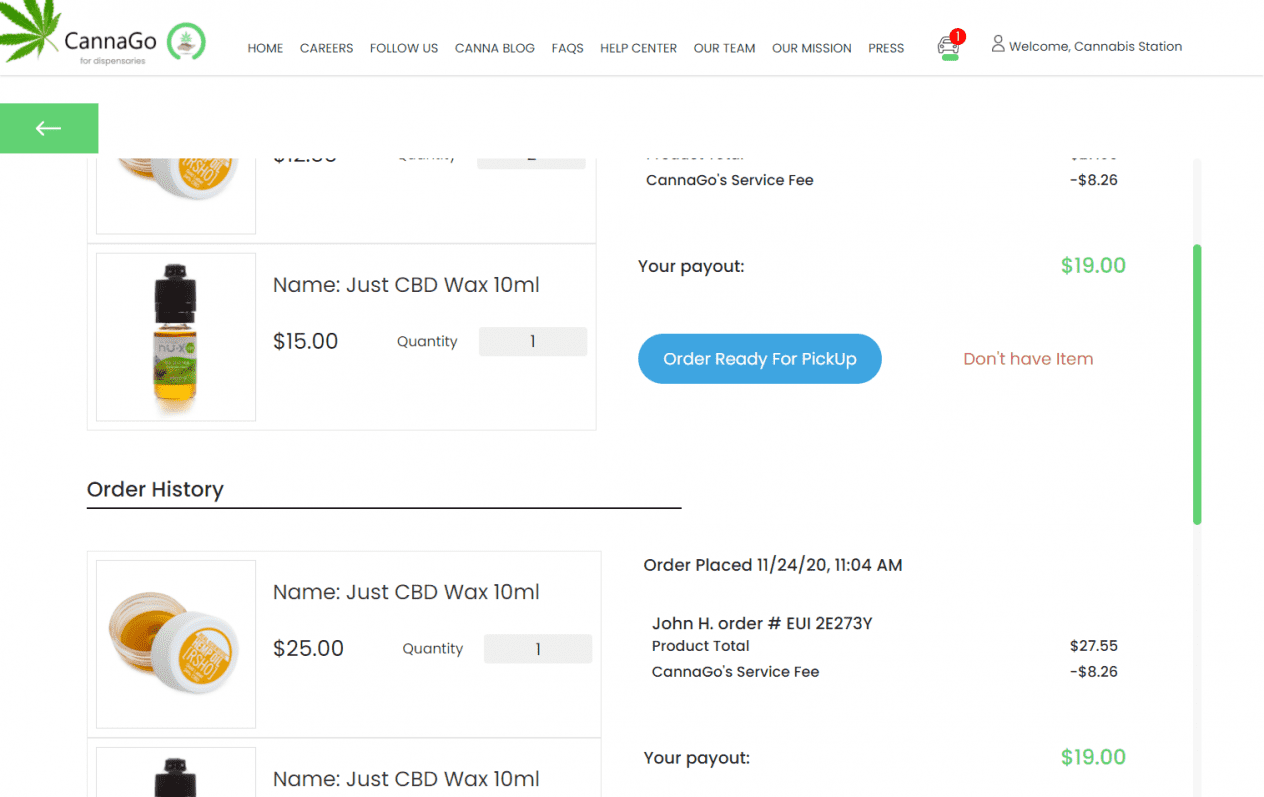Click Product Total label in Order History
The width and height of the screenshot is (1264, 797).
pyautogui.click(x=700, y=646)
